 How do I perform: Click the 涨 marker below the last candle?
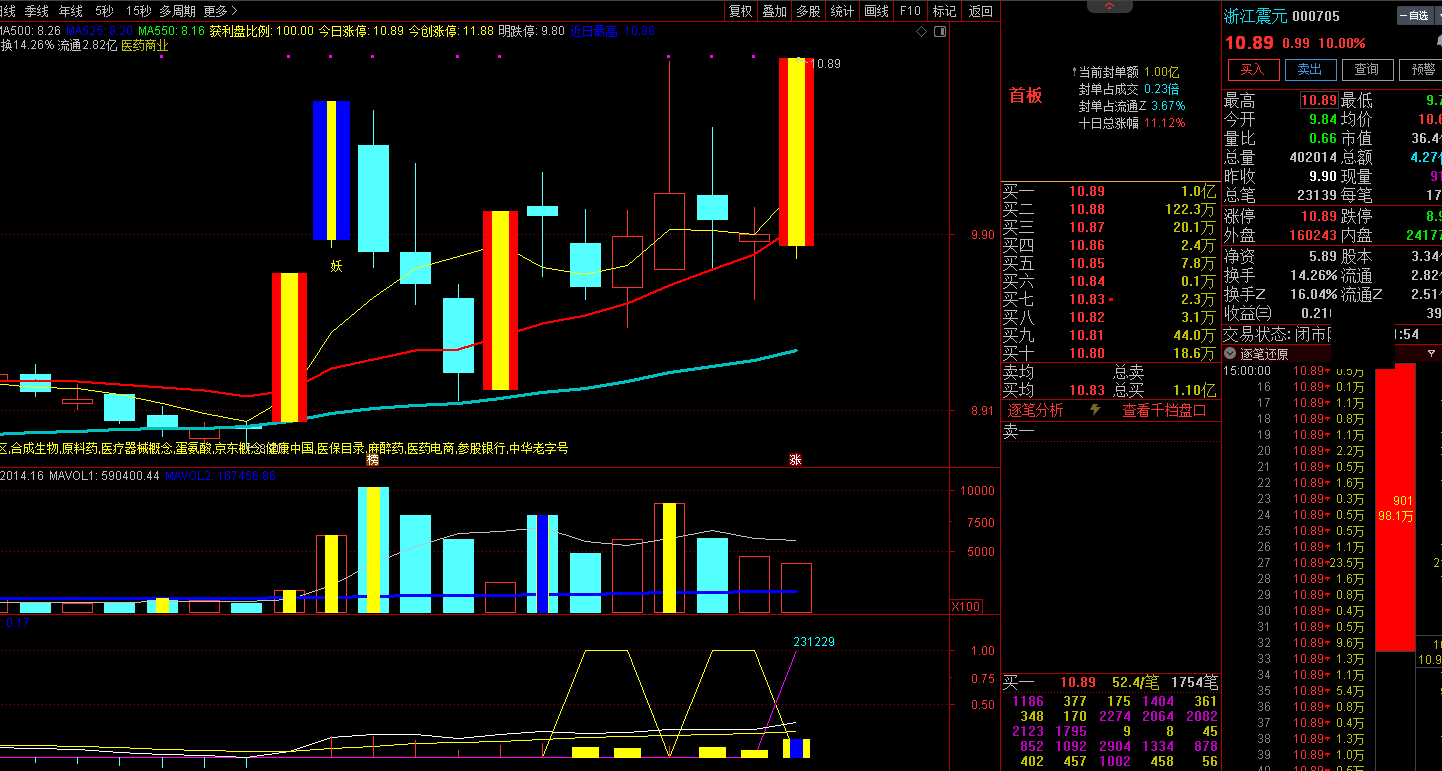(x=796, y=460)
